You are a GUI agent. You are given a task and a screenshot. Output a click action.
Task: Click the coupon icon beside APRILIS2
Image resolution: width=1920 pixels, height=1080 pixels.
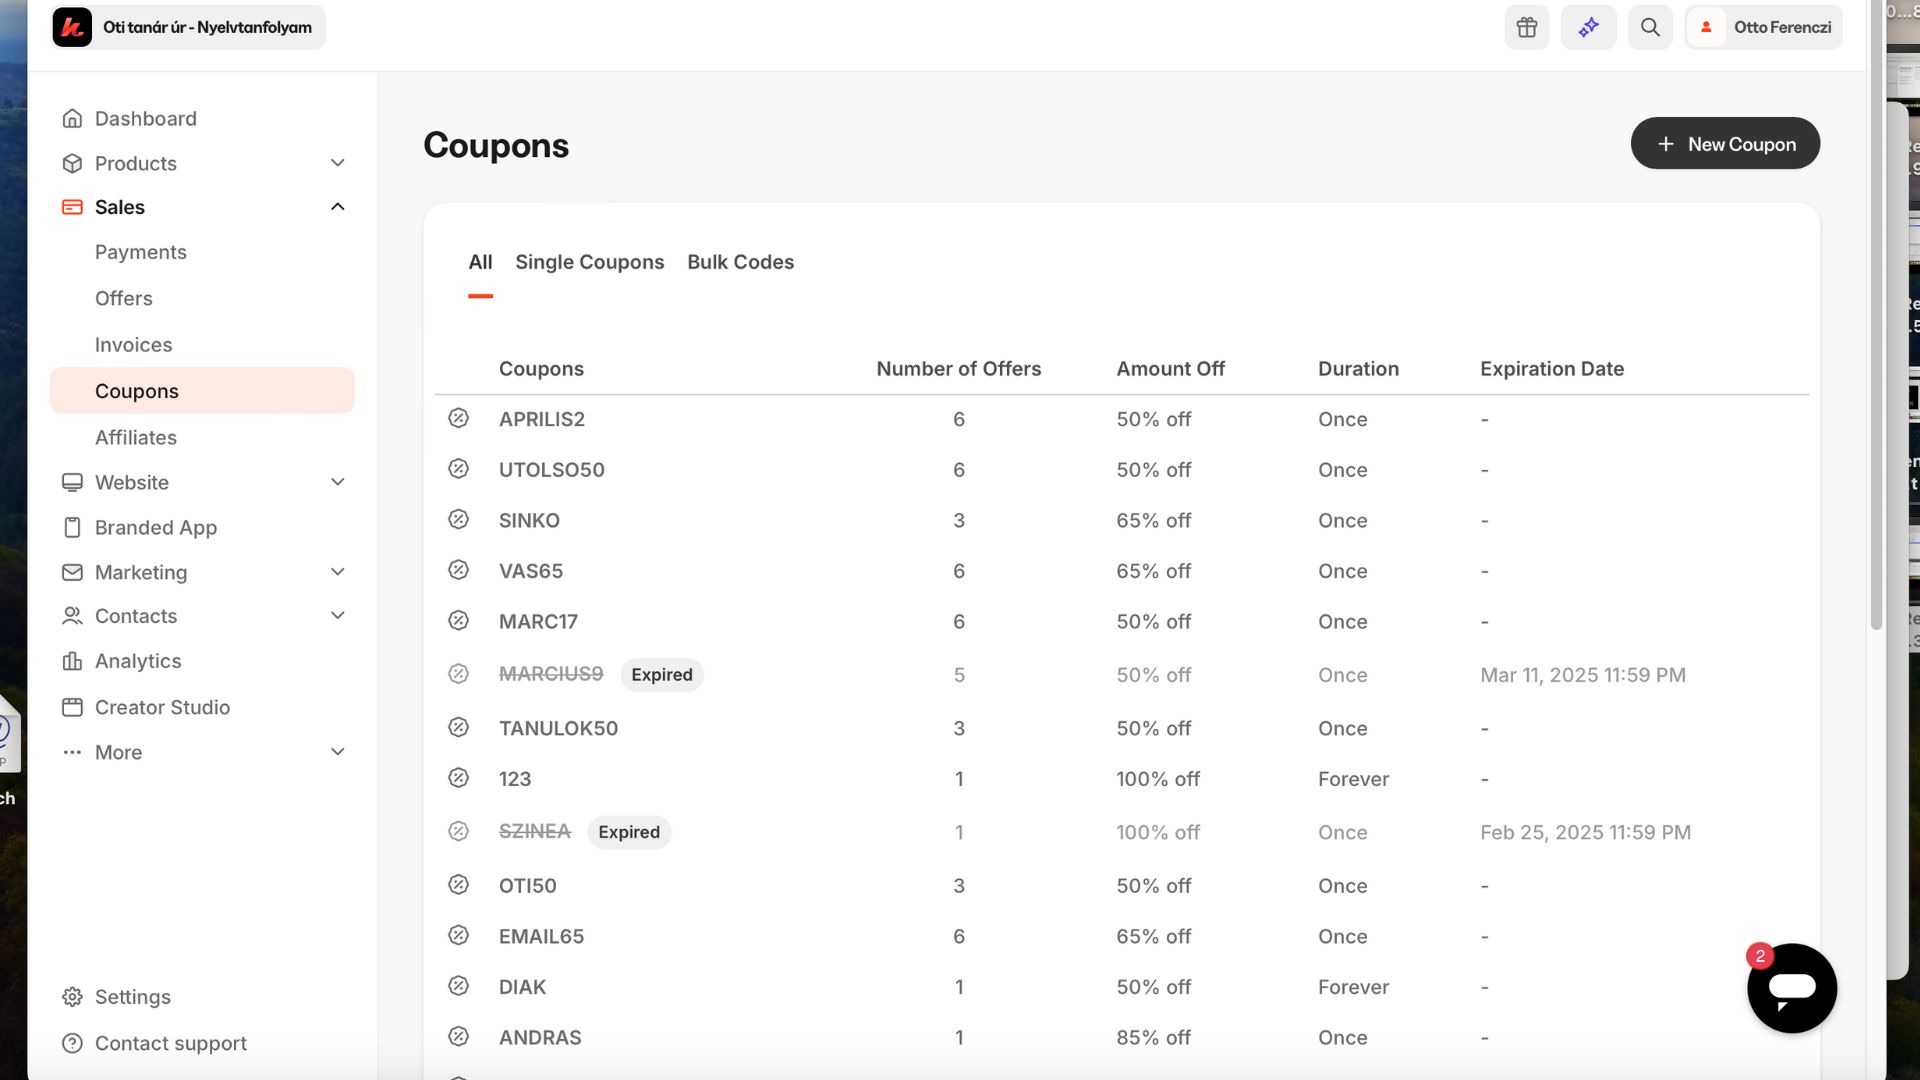click(458, 418)
